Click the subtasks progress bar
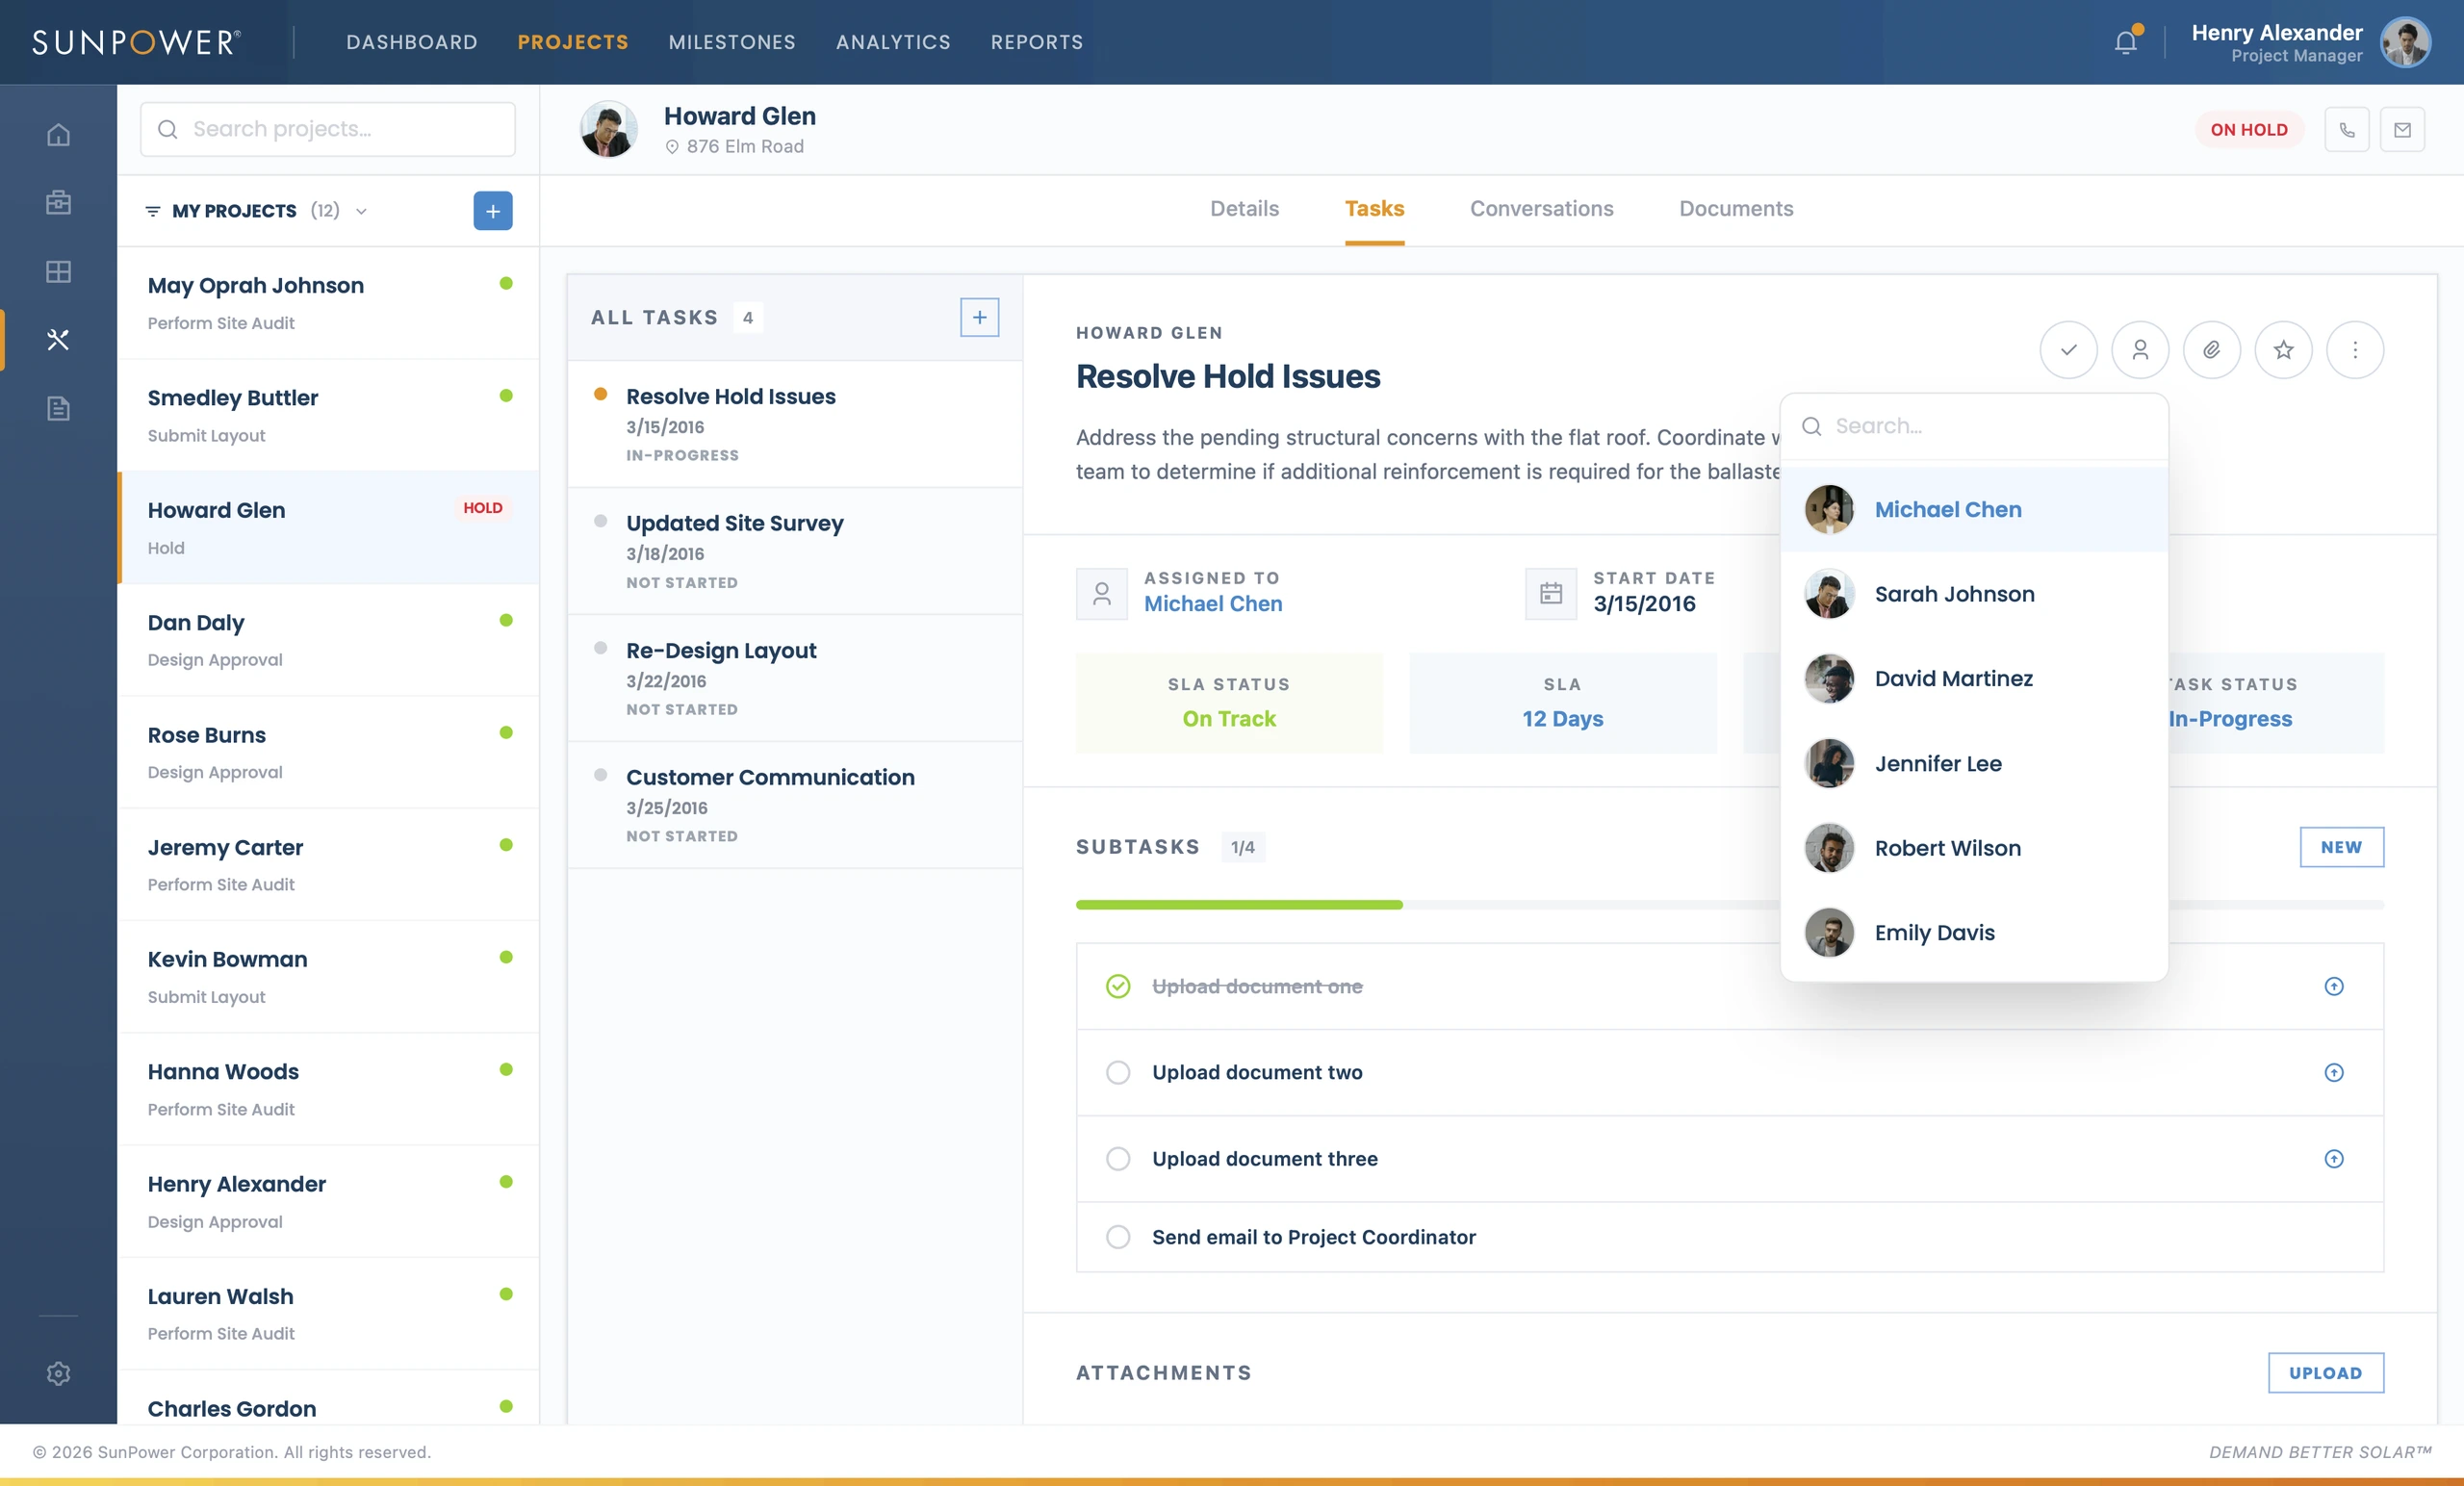 click(1729, 904)
